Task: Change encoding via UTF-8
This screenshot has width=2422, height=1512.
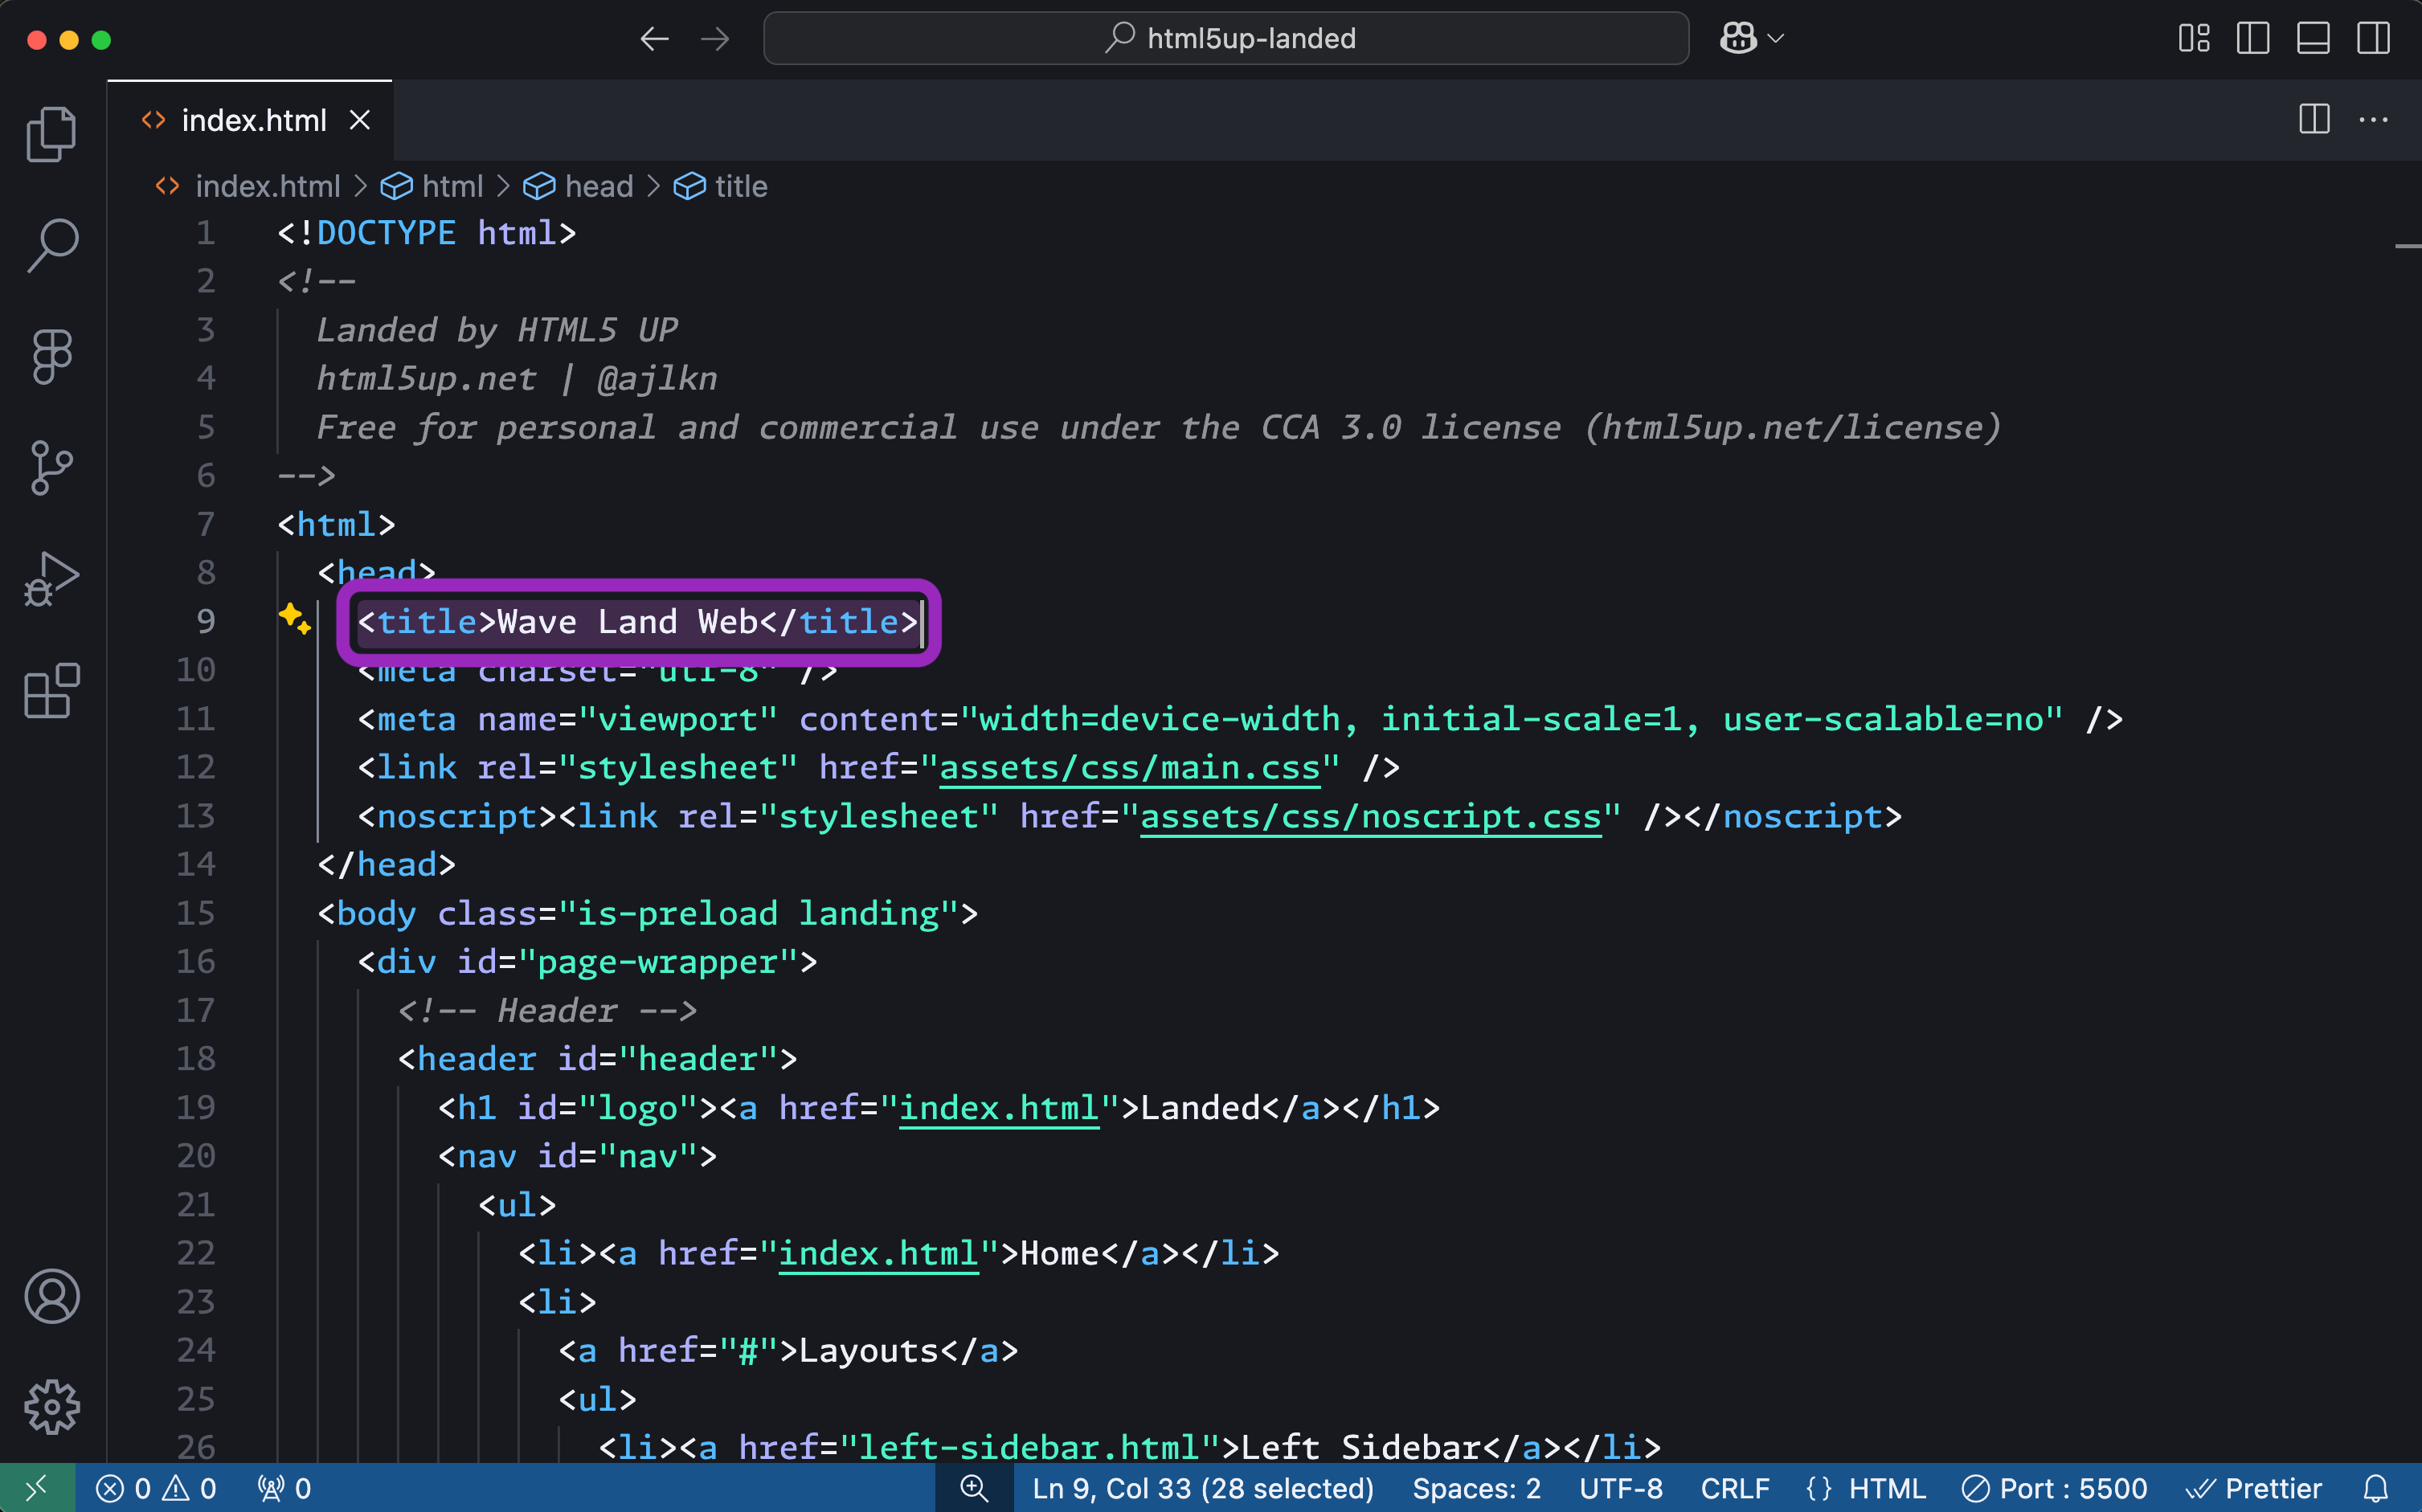Action: point(1621,1488)
